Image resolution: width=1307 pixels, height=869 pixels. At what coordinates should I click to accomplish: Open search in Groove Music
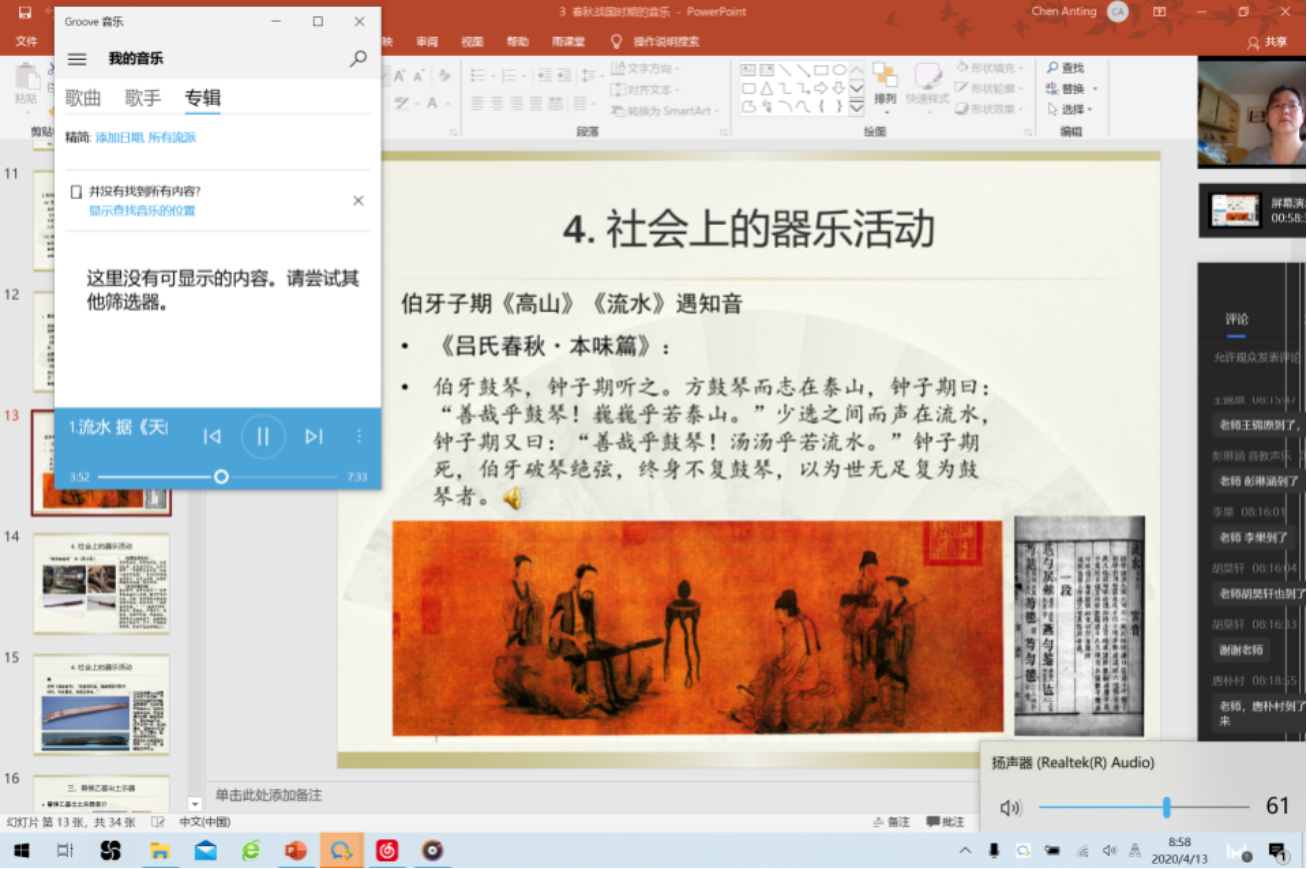click(358, 59)
